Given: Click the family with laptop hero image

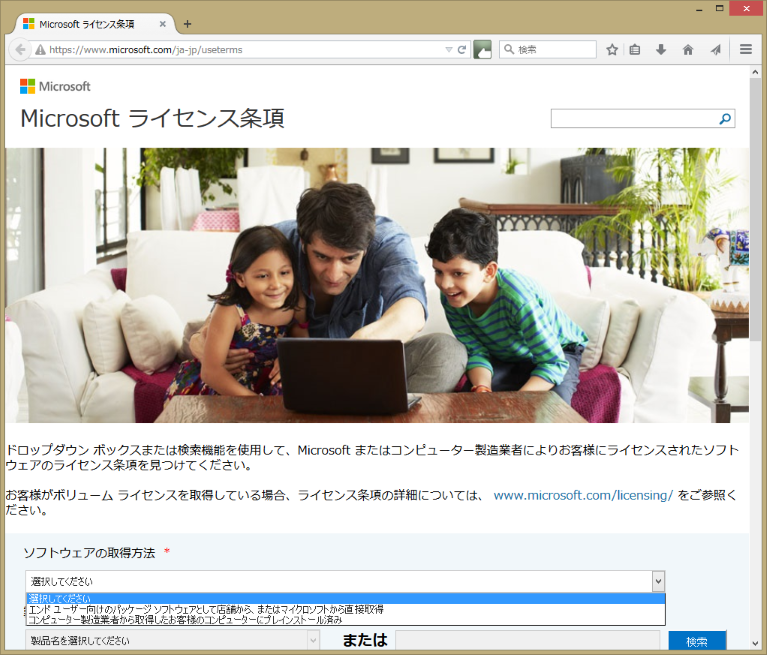Looking at the screenshot, I should point(377,285).
